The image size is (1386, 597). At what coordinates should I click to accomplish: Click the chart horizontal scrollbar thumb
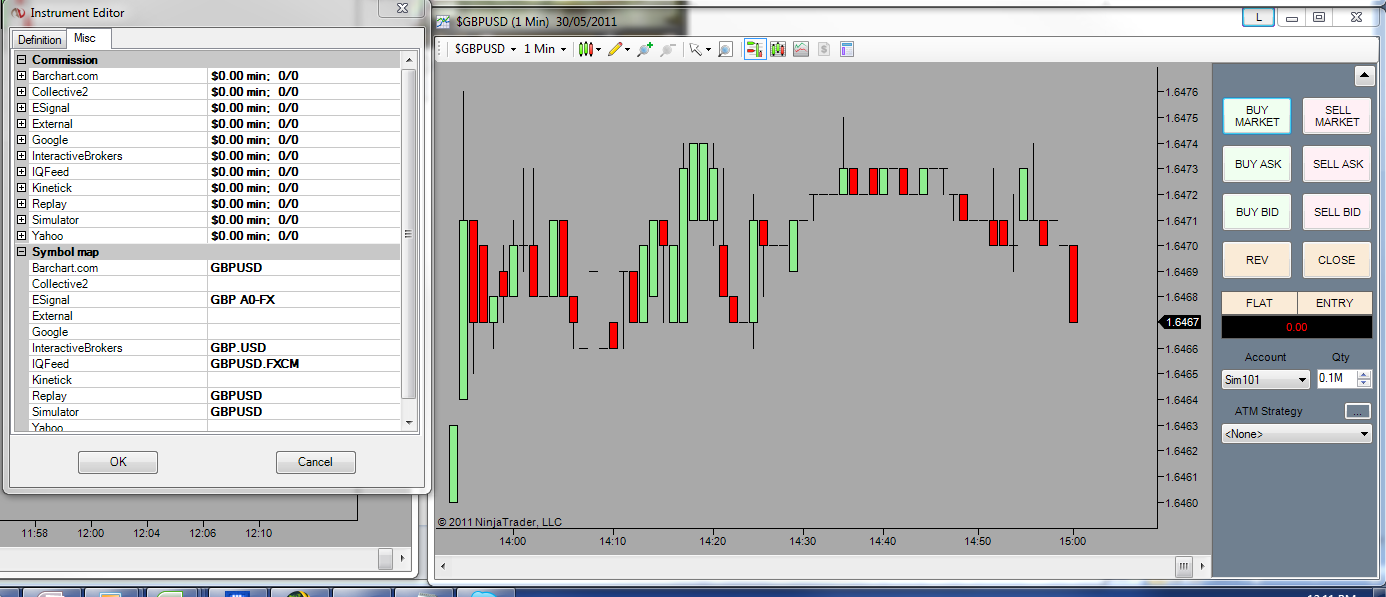click(x=1184, y=566)
